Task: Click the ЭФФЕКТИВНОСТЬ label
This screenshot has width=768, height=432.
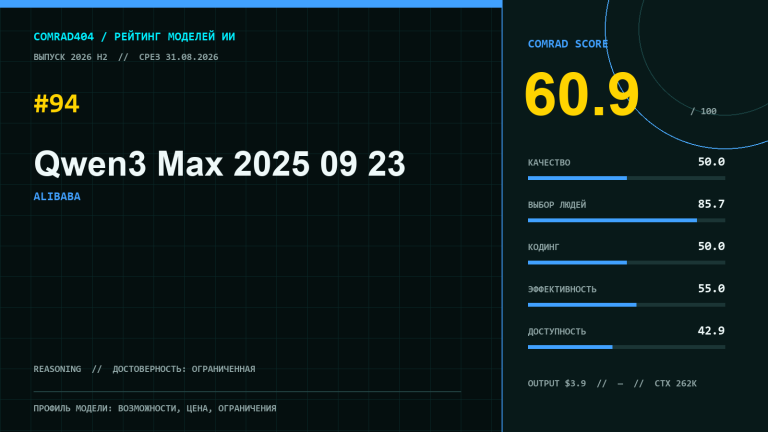Action: point(562,289)
